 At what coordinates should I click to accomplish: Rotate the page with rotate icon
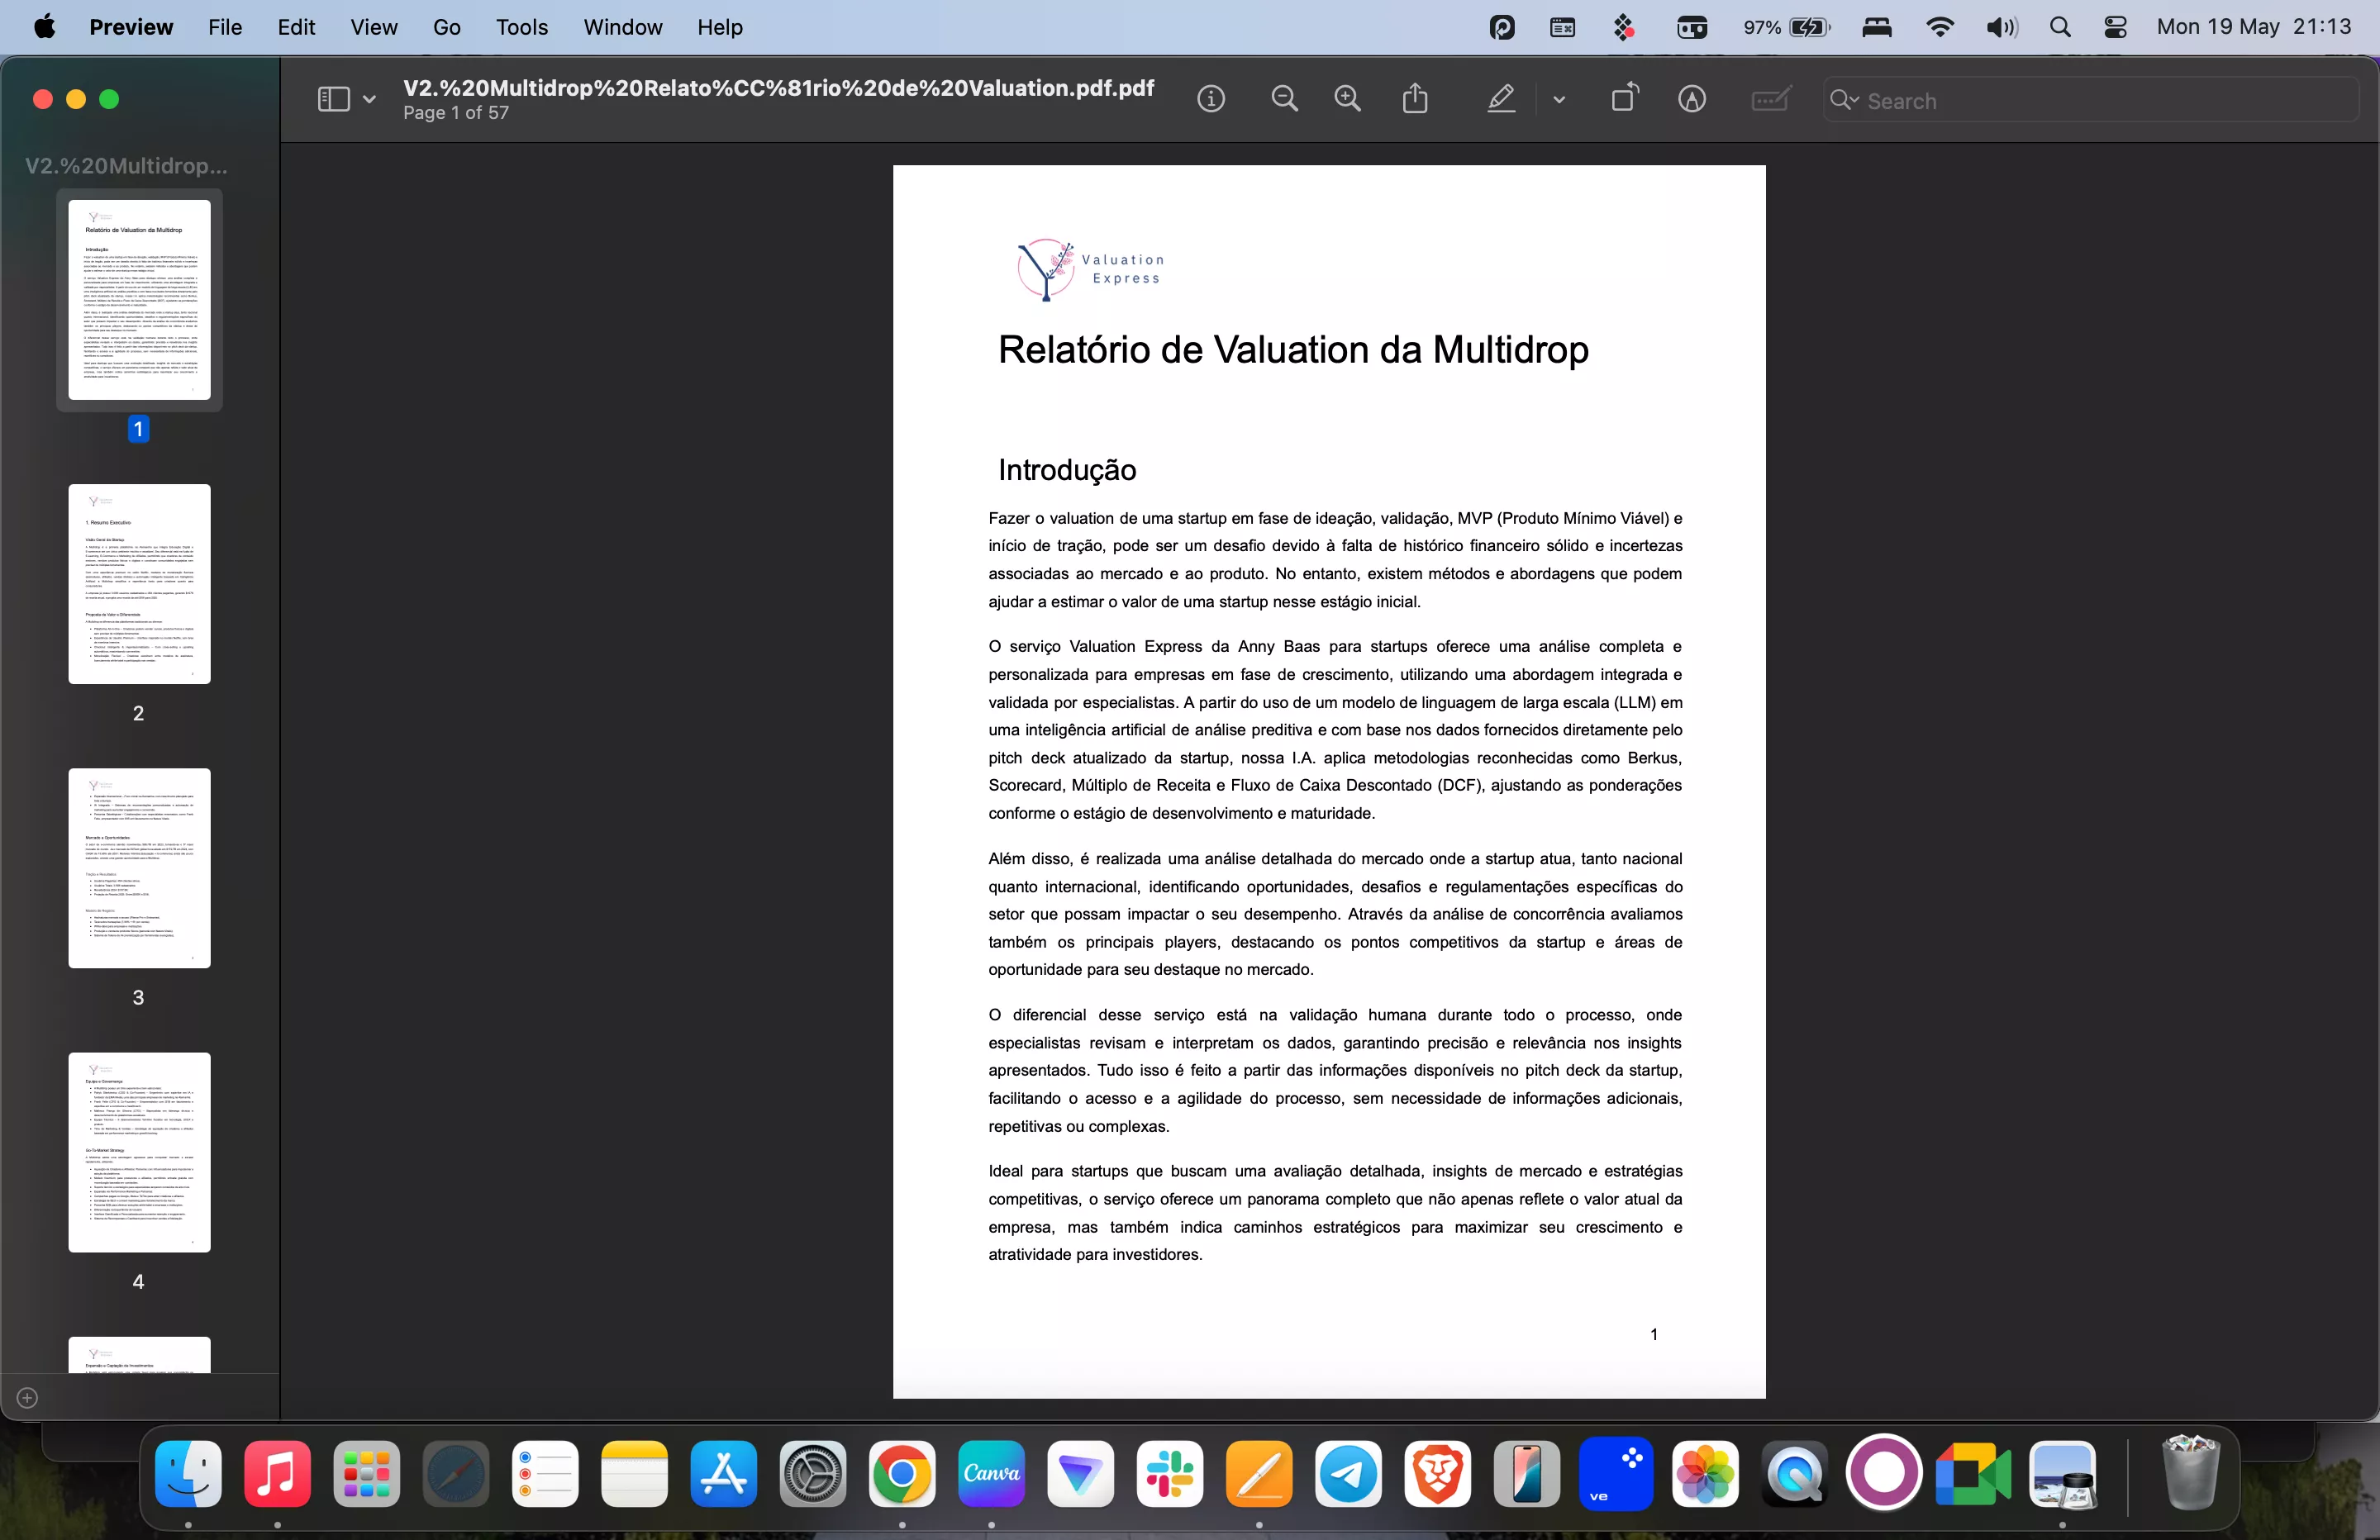pyautogui.click(x=1624, y=99)
